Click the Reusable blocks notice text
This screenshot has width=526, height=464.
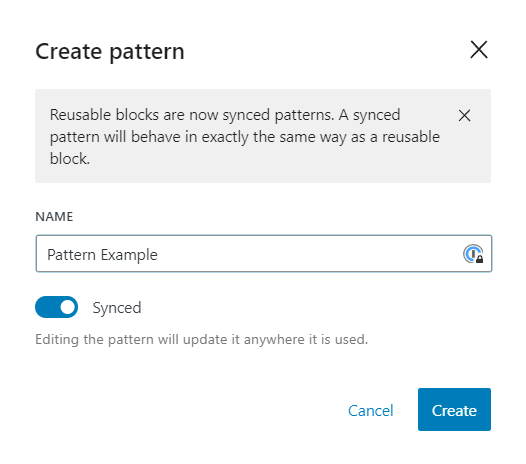coord(245,137)
